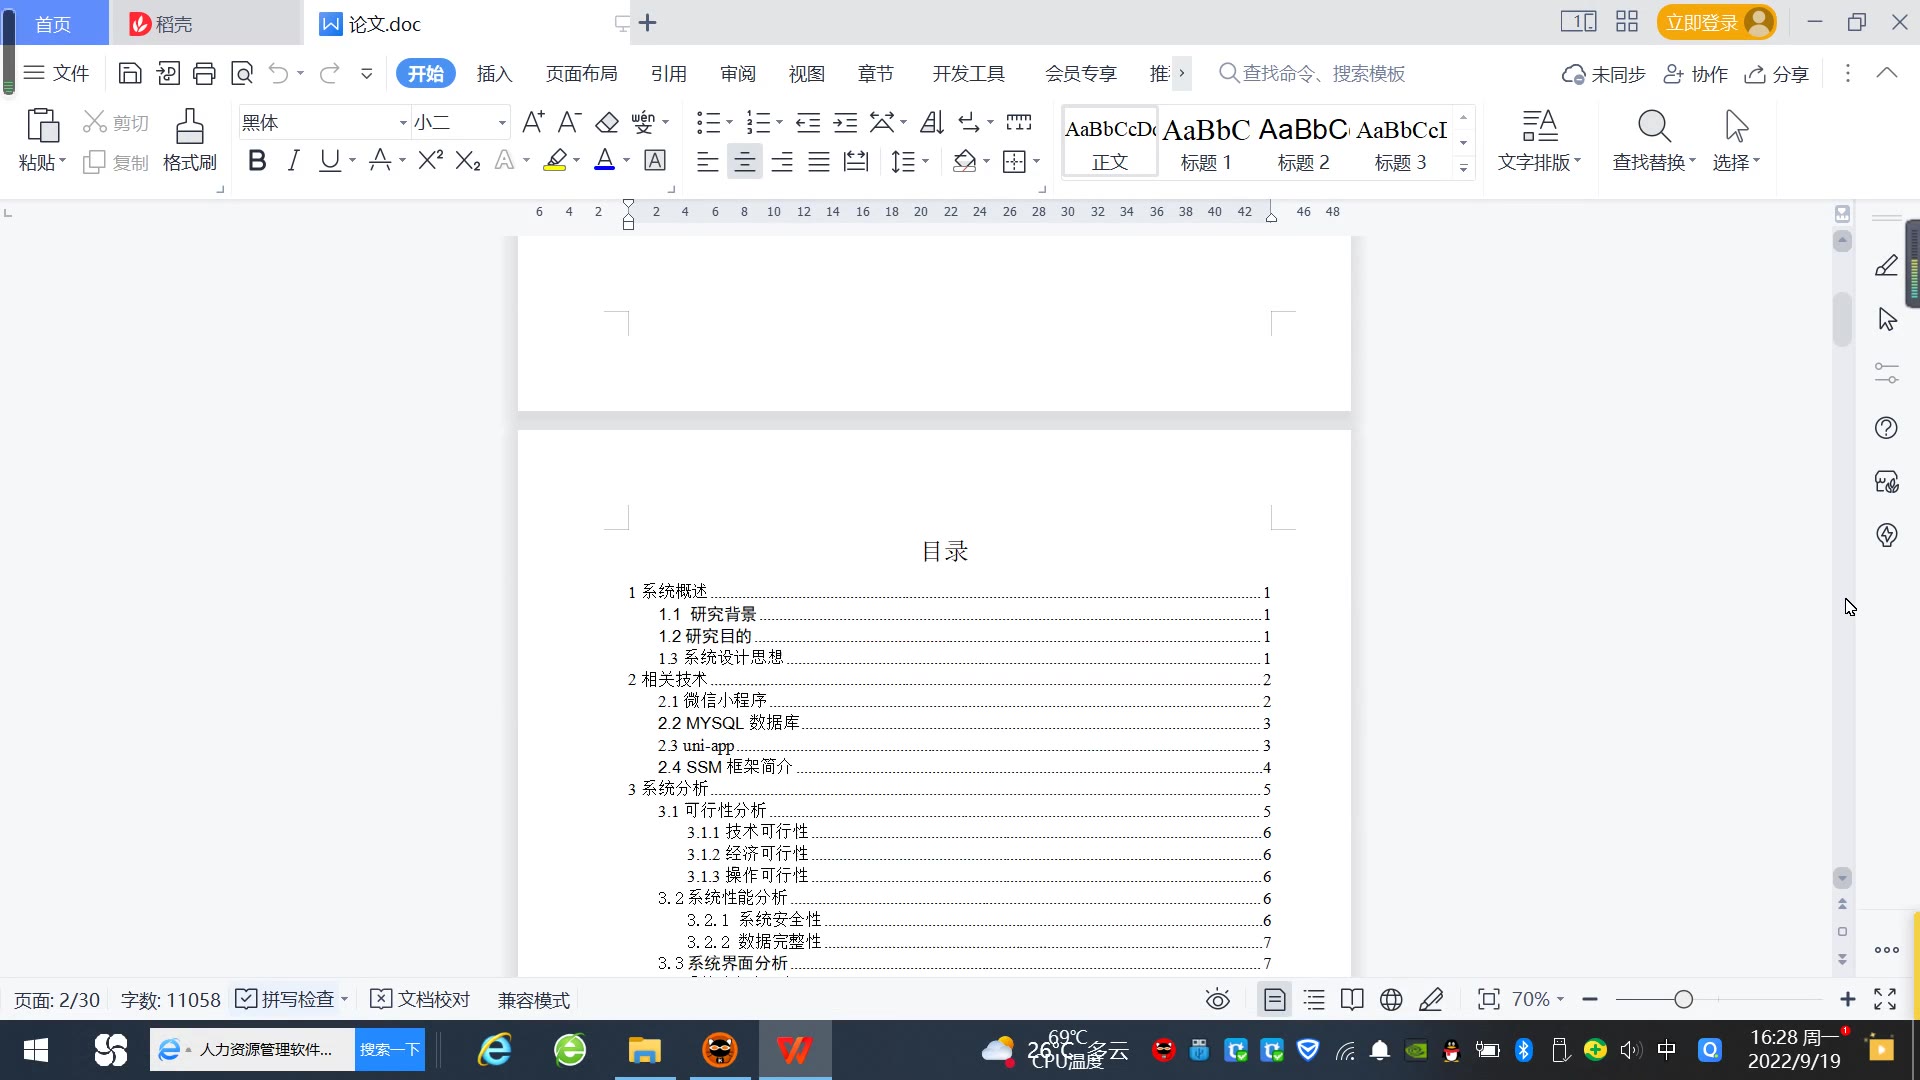Click the eye protection mode icon

[1217, 999]
